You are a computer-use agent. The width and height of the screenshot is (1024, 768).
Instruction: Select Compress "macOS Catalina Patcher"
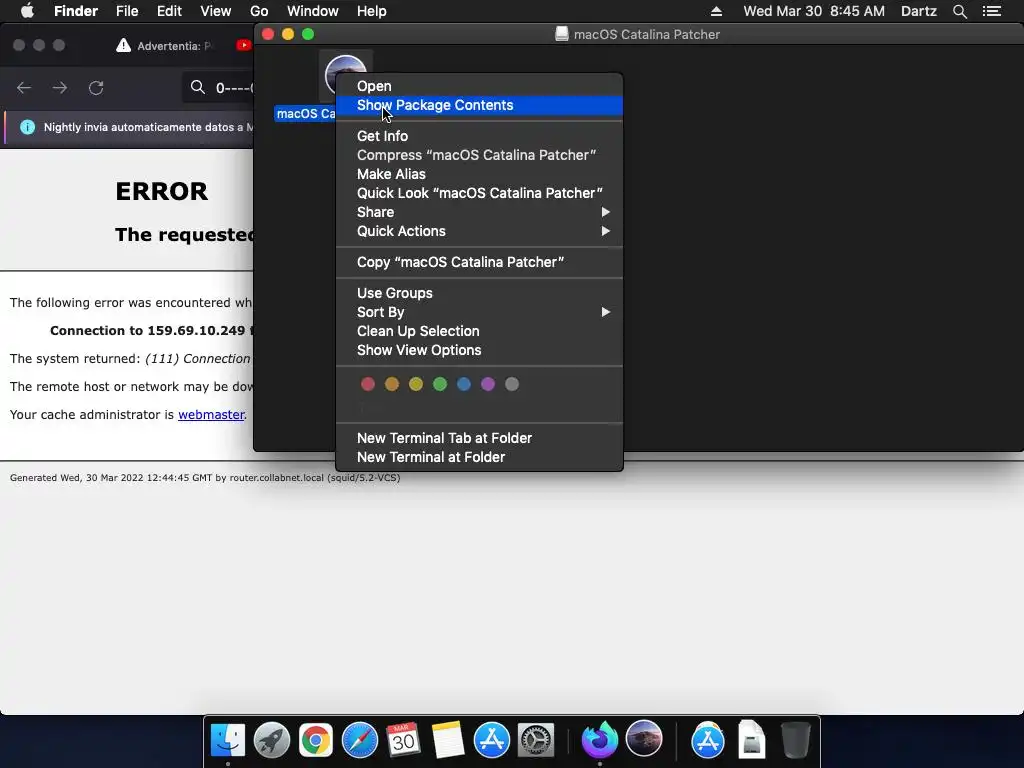click(479, 155)
